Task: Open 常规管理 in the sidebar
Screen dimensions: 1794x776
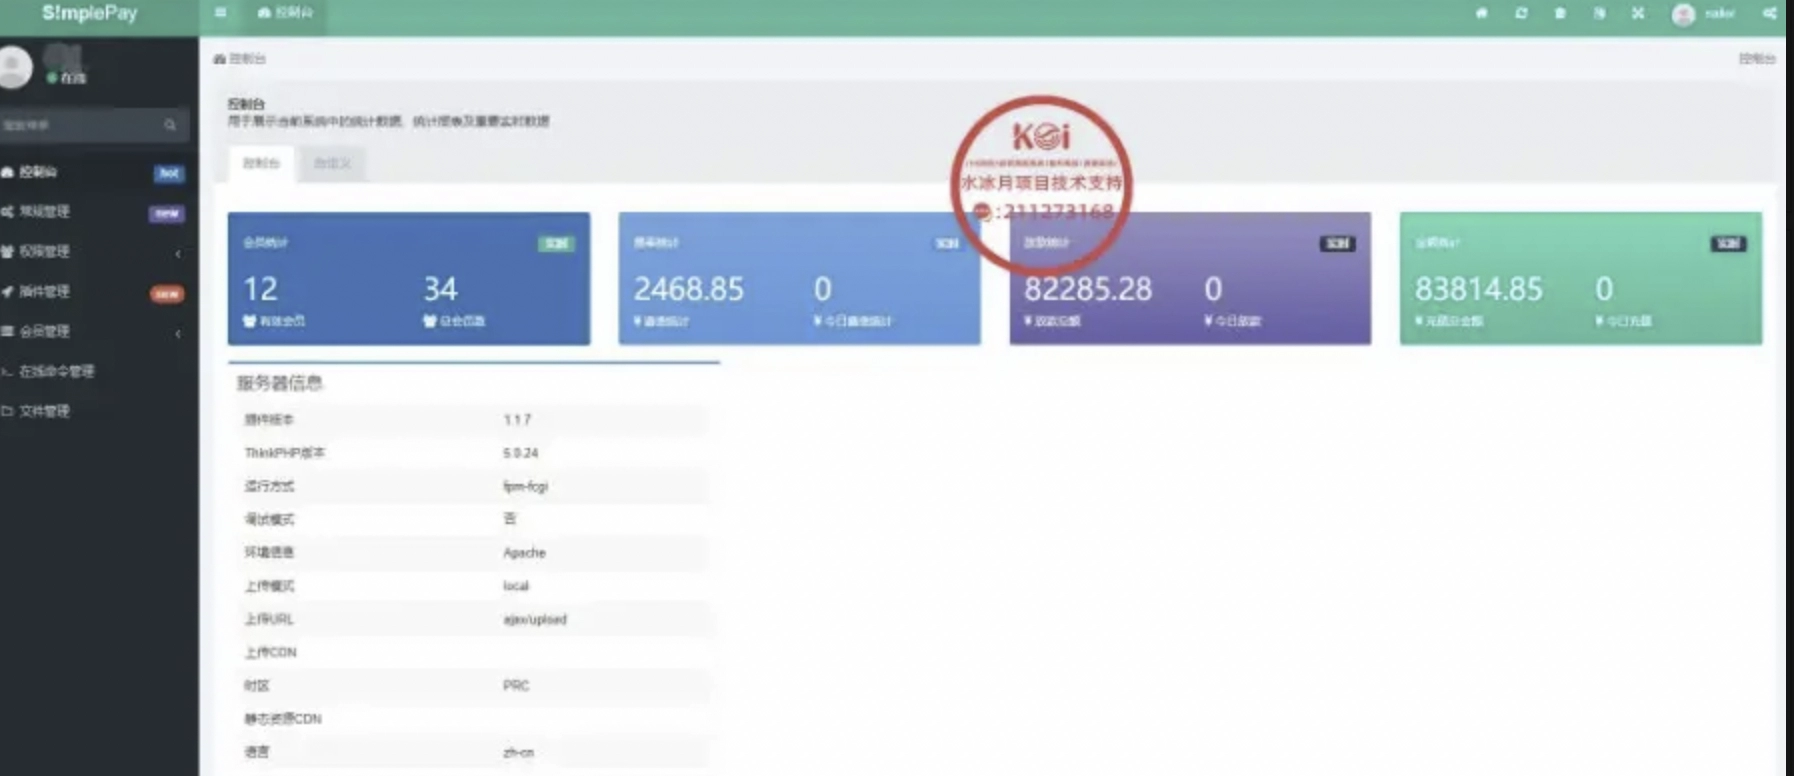Action: (x=45, y=212)
